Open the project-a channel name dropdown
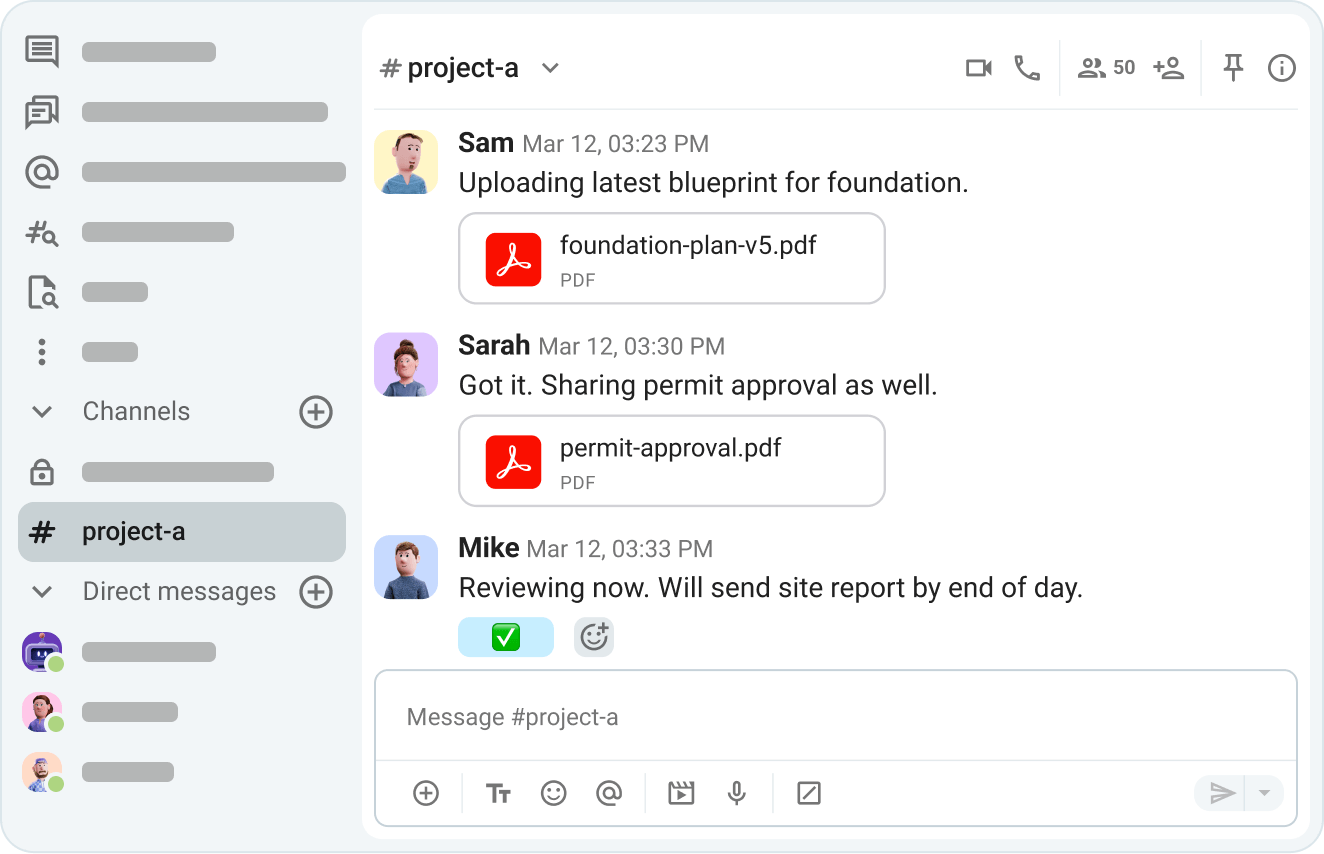 (x=549, y=68)
